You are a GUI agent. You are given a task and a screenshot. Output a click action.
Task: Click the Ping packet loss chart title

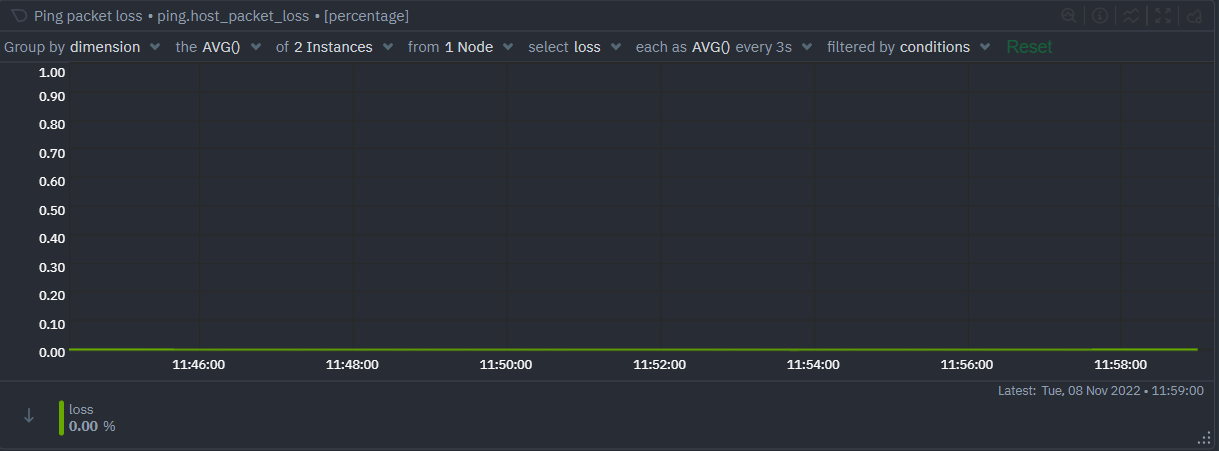tap(88, 16)
